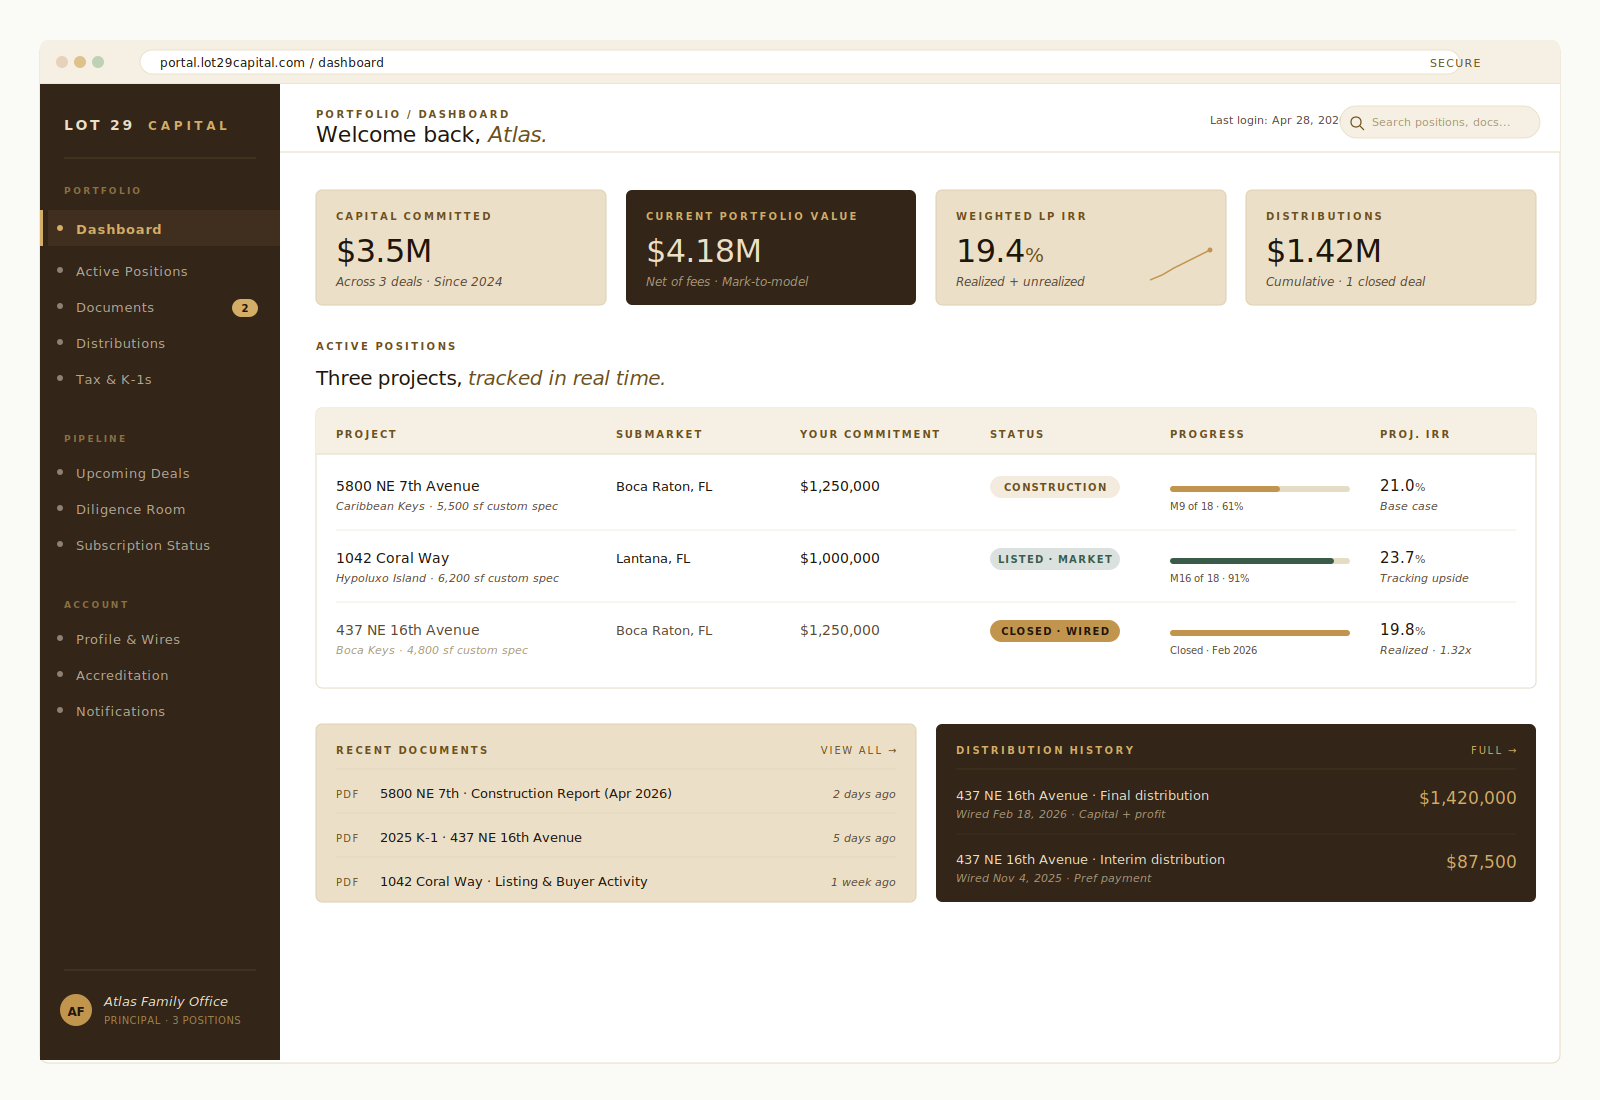Open the Dashboard sidebar item
1600x1100 pixels.
click(160, 228)
